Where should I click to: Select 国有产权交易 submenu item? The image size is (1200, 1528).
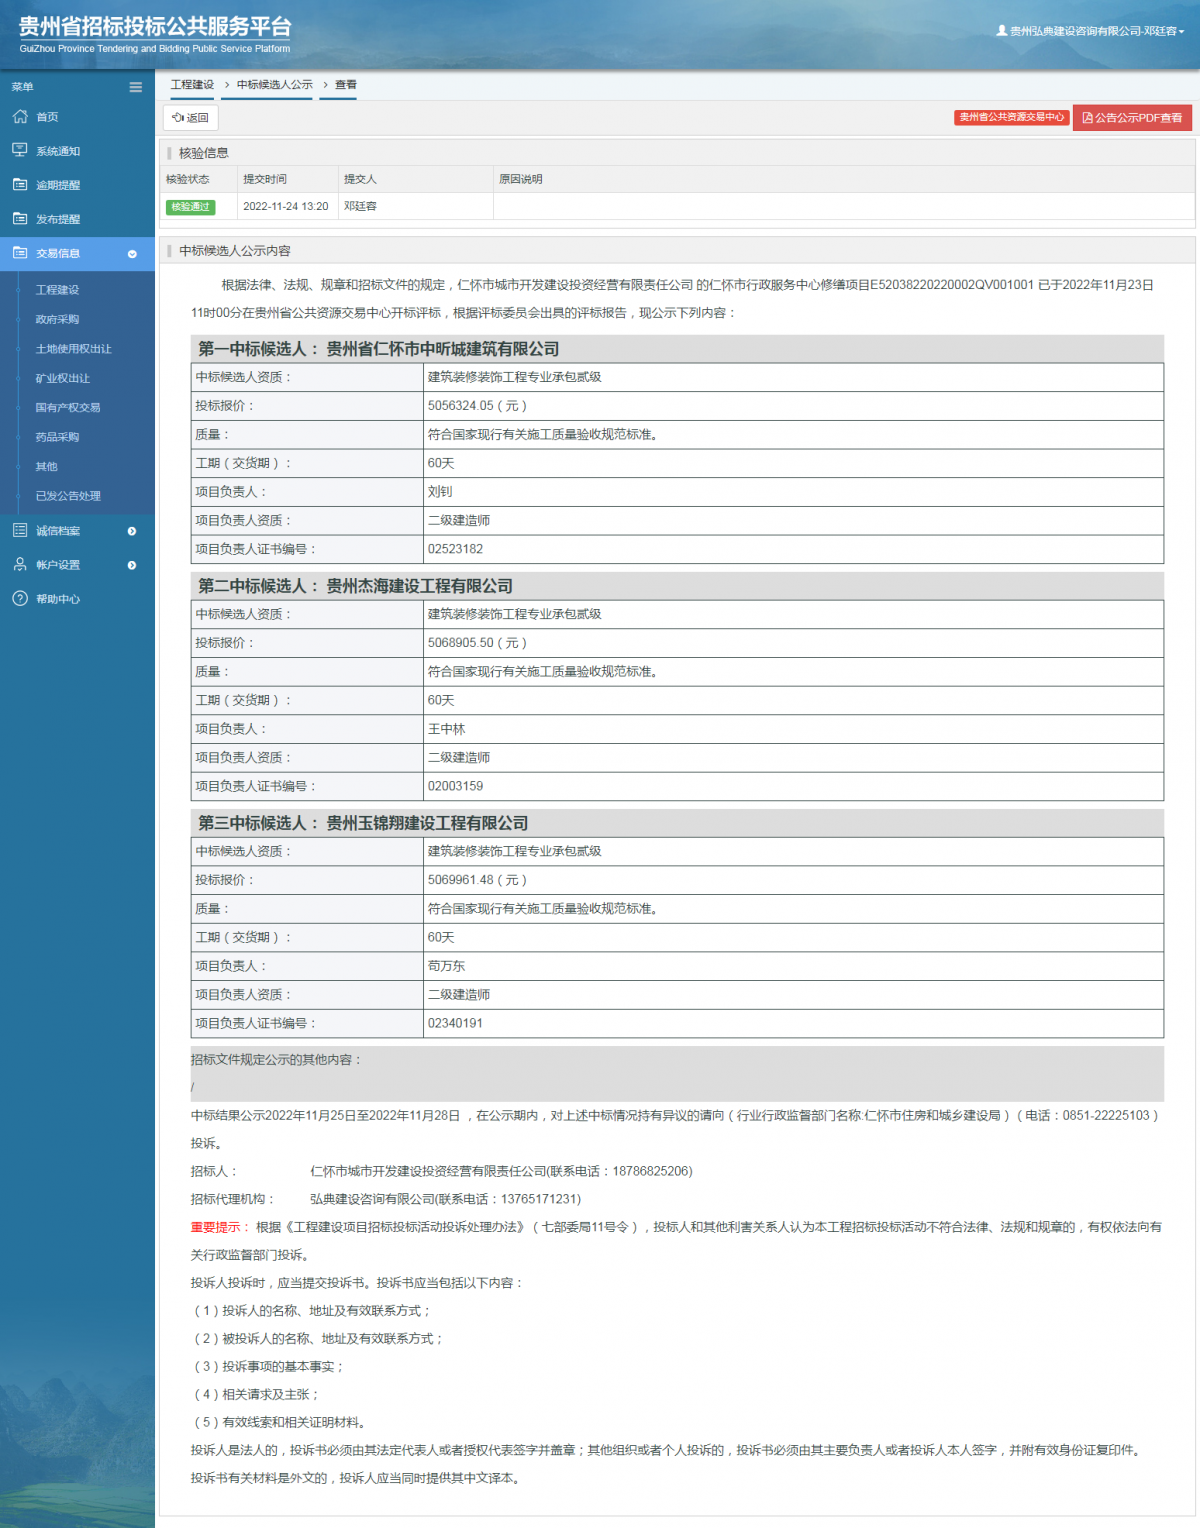tap(68, 407)
